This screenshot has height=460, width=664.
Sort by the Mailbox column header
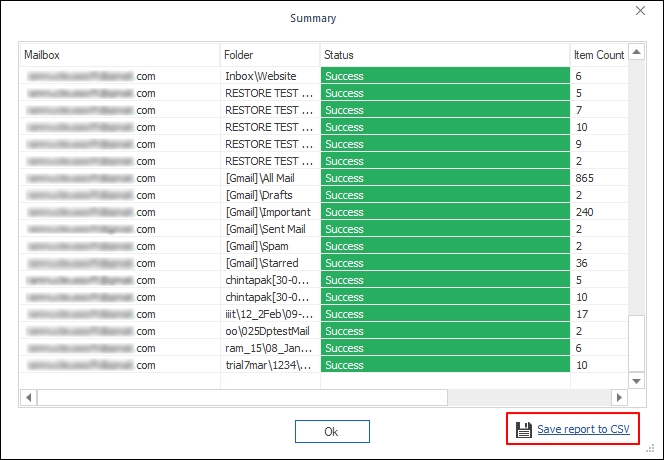click(120, 55)
